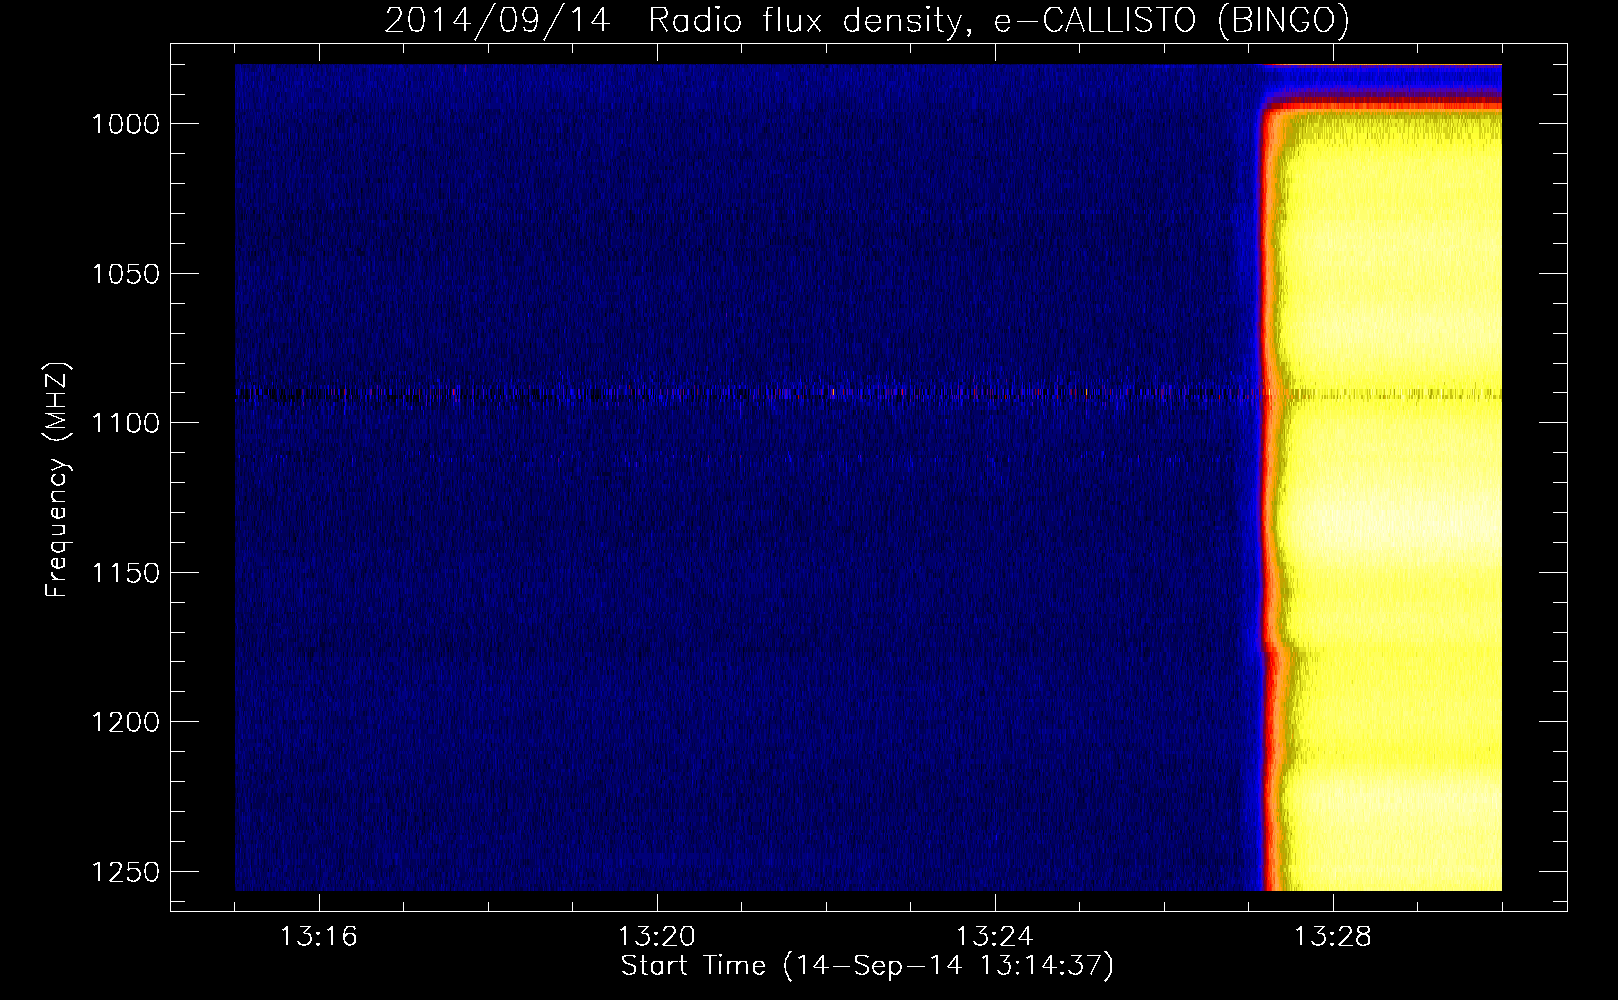The image size is (1618, 1000).
Task: Click the bright yellow burst region near 1050 MHz
Action: (1392, 273)
